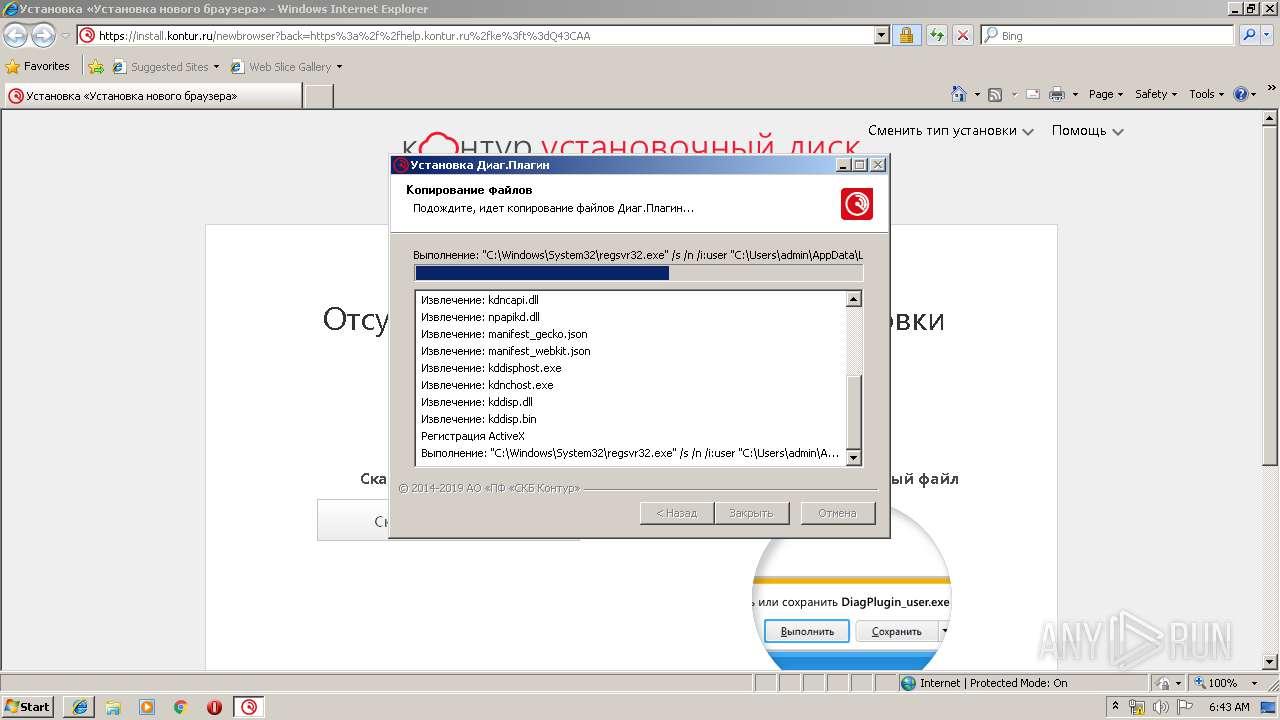Click the Print icon

tap(1057, 94)
